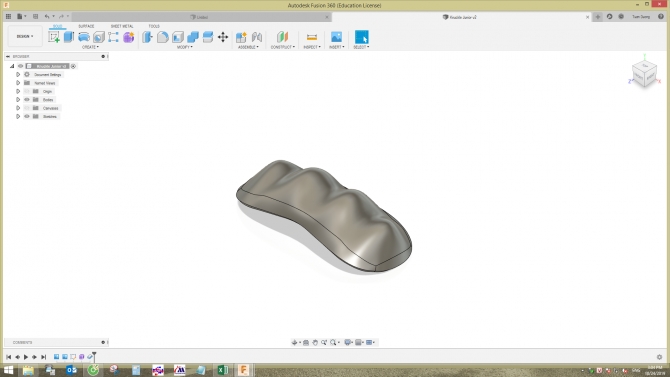
Task: Expand the Named Views node
Action: point(18,83)
